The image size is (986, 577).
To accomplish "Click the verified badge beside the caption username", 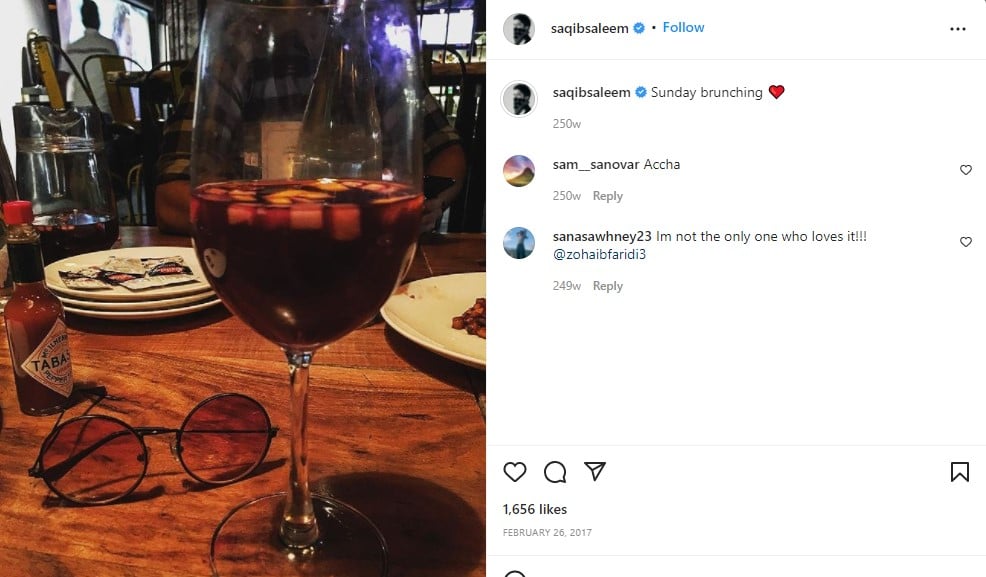I will pyautogui.click(x=637, y=92).
